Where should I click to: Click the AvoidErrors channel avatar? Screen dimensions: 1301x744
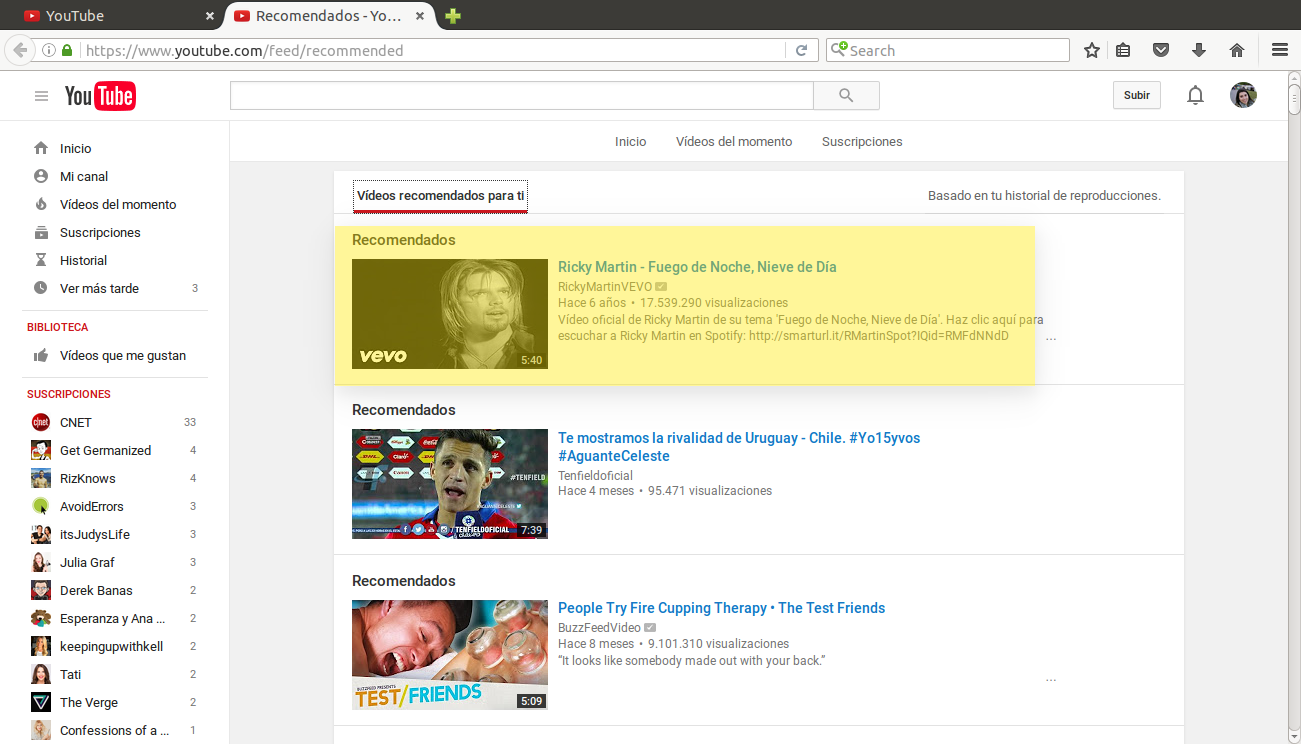(41, 506)
